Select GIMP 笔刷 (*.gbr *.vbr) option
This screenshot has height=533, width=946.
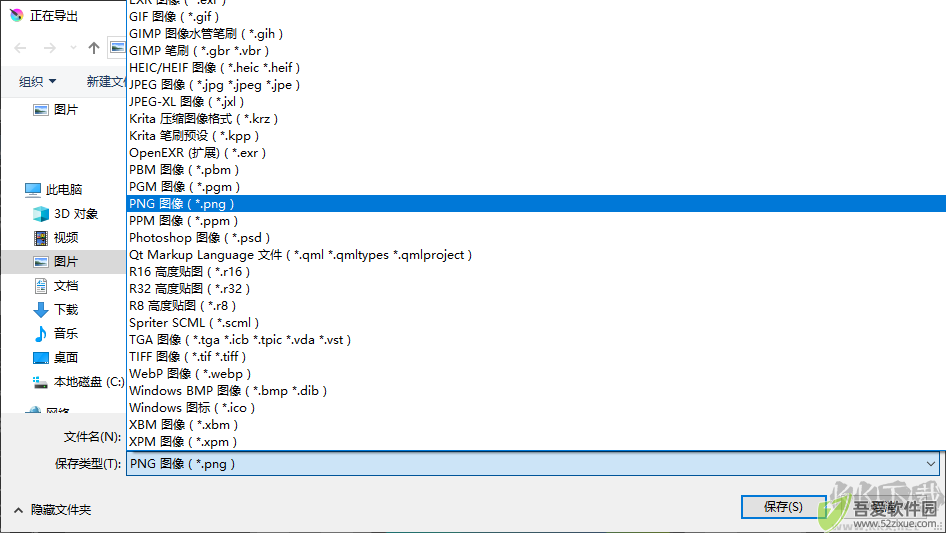[536, 51]
